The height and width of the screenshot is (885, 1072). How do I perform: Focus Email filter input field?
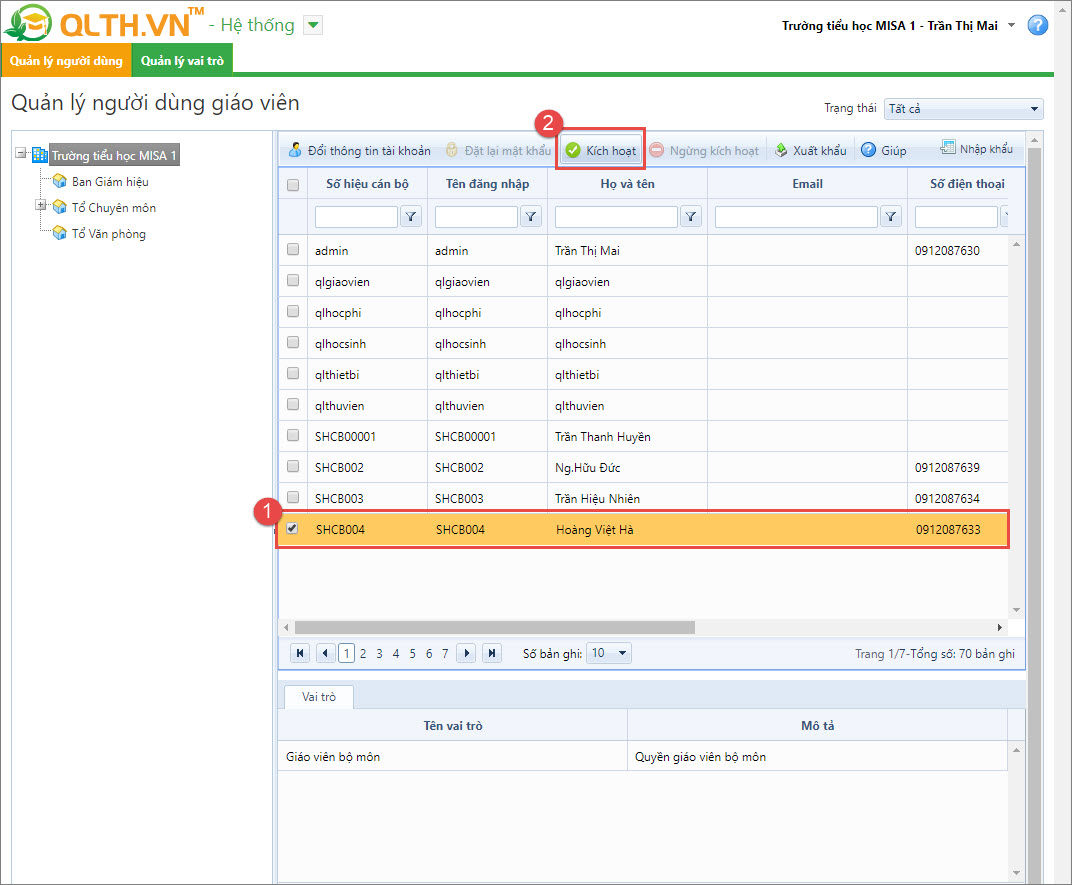(796, 217)
